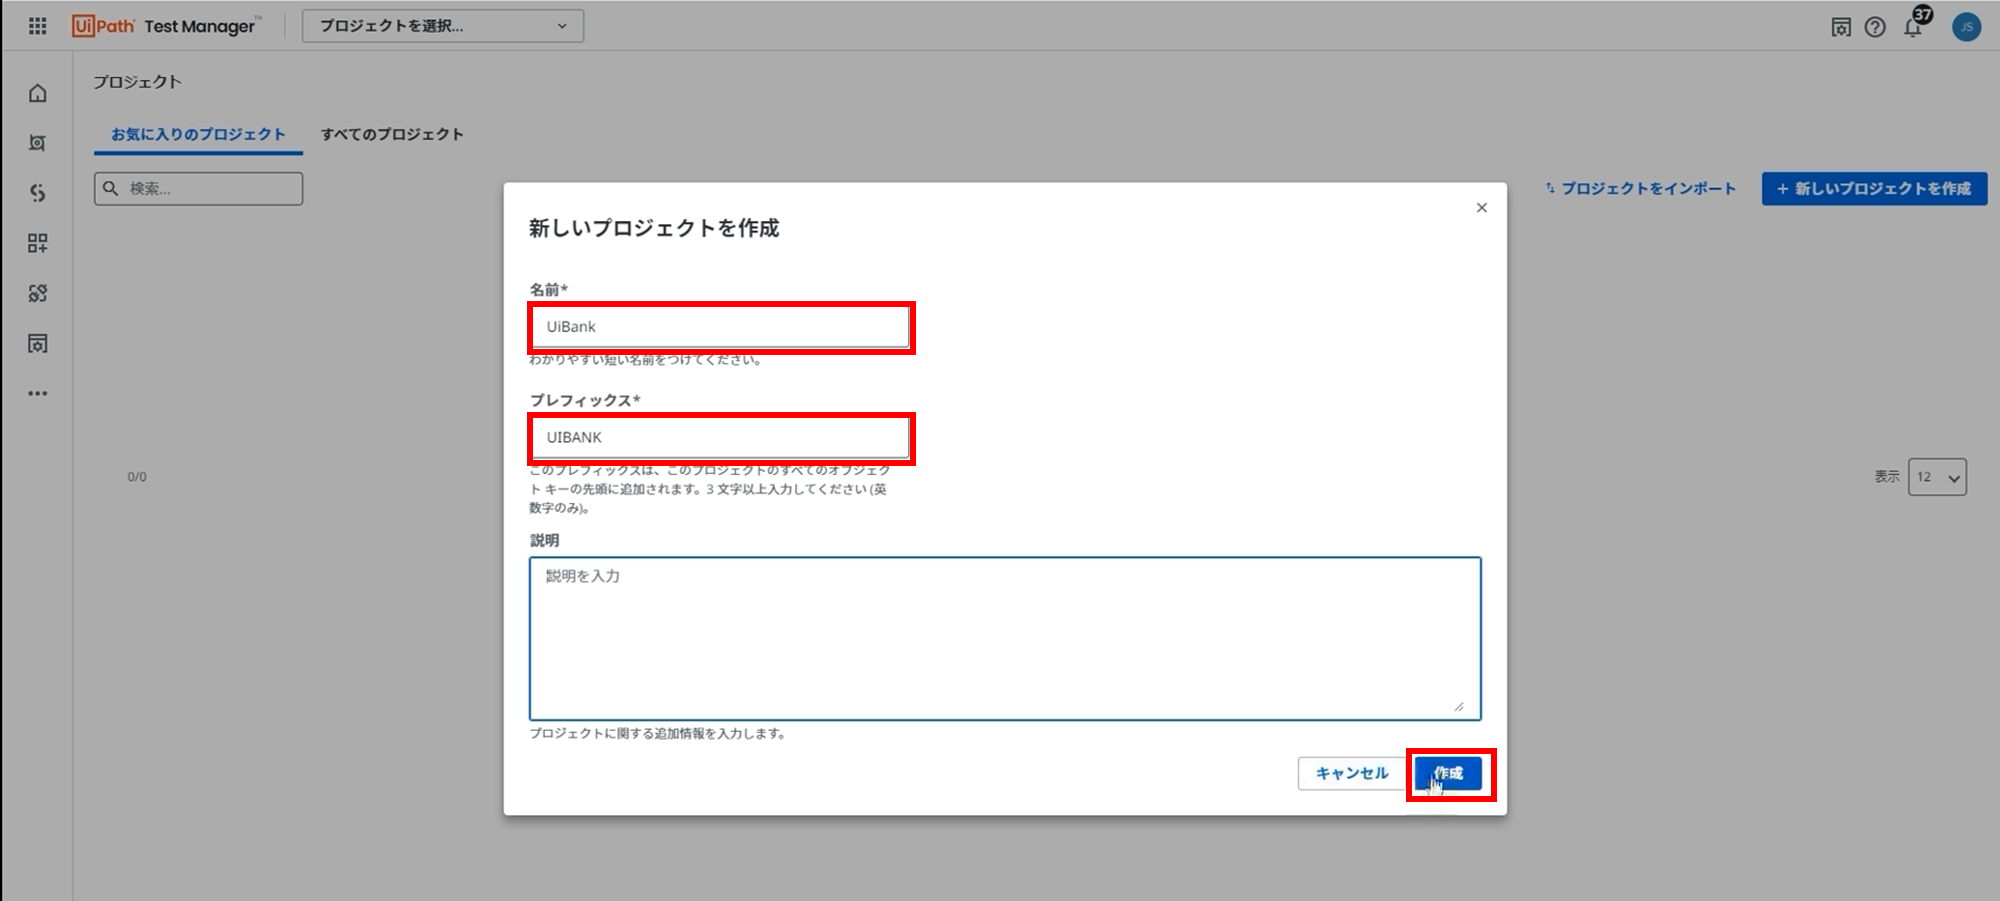
Task: Open the 表示 page size dropdown
Action: click(1937, 477)
